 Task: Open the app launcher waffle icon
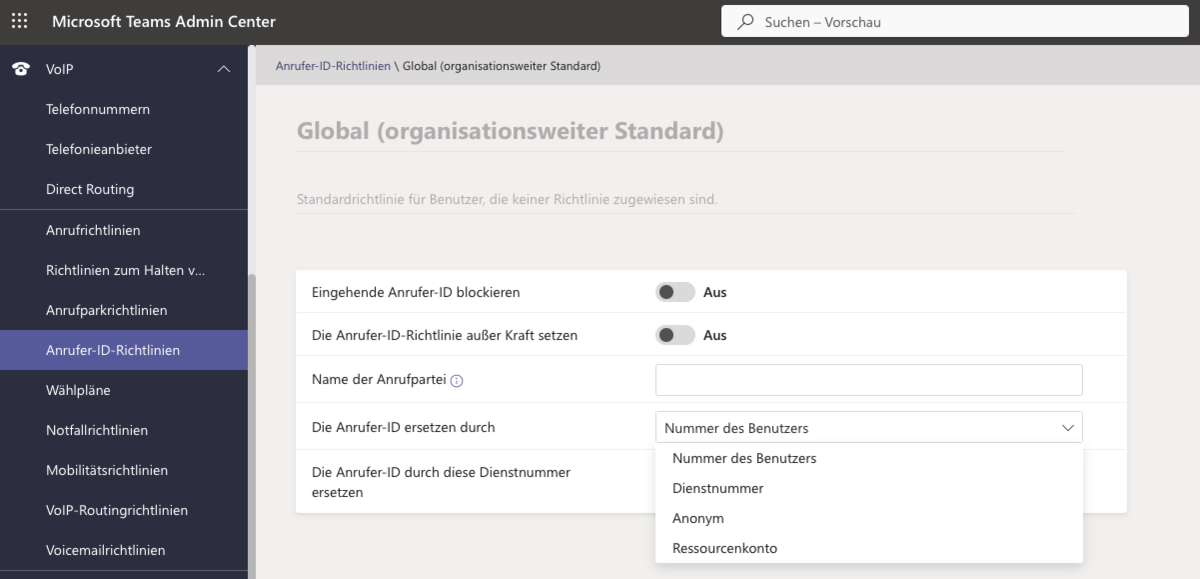(x=20, y=21)
